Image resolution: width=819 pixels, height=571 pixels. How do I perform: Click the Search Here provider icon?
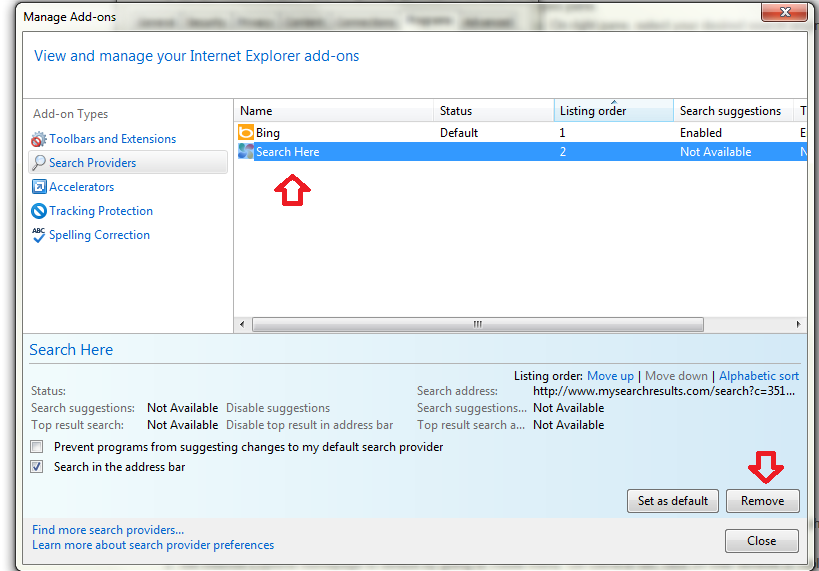(x=245, y=152)
